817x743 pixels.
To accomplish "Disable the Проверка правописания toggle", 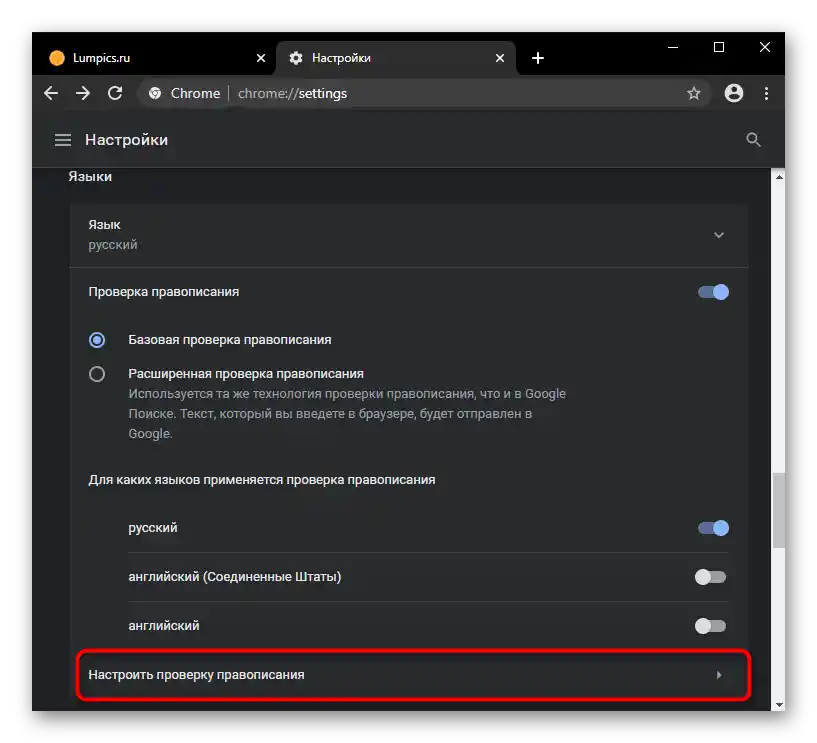I will pyautogui.click(x=713, y=291).
